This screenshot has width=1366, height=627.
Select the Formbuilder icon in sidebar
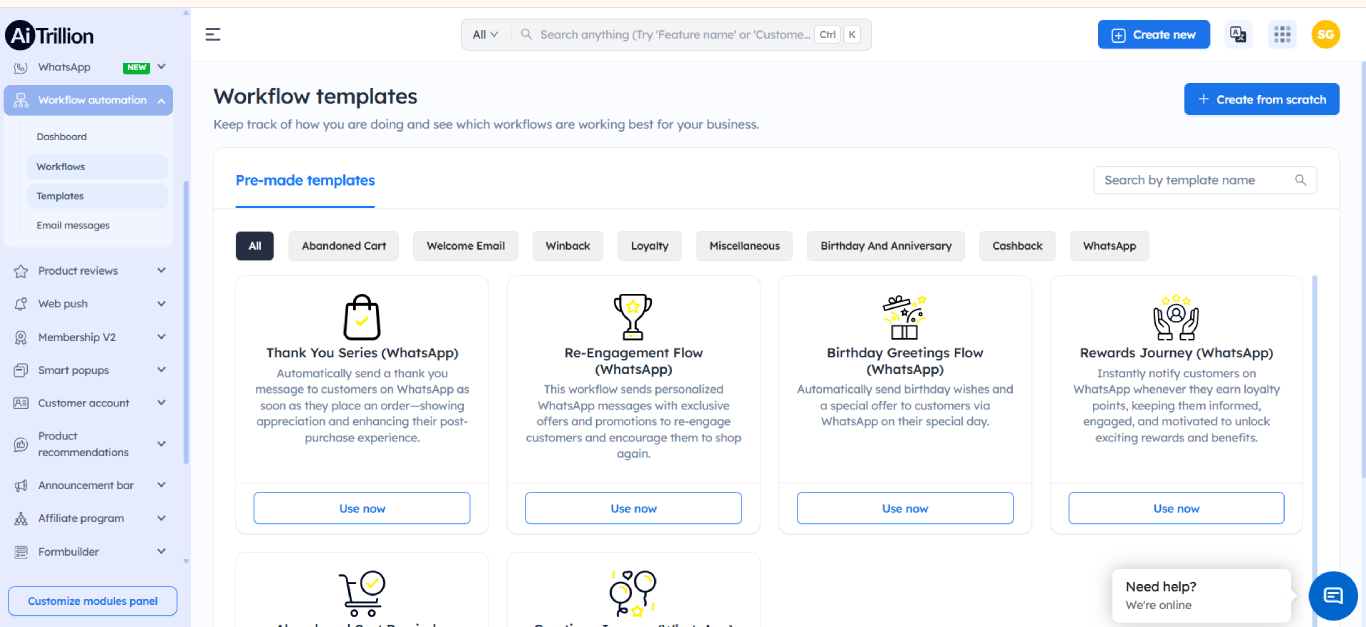coord(20,551)
